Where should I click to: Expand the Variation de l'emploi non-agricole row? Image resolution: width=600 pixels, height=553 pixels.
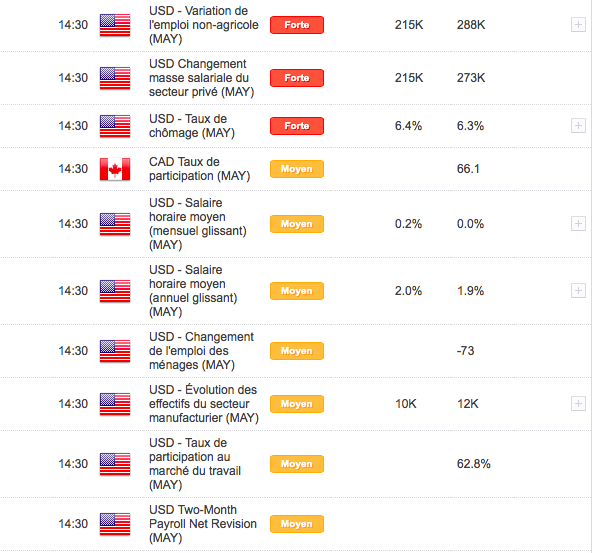578,25
